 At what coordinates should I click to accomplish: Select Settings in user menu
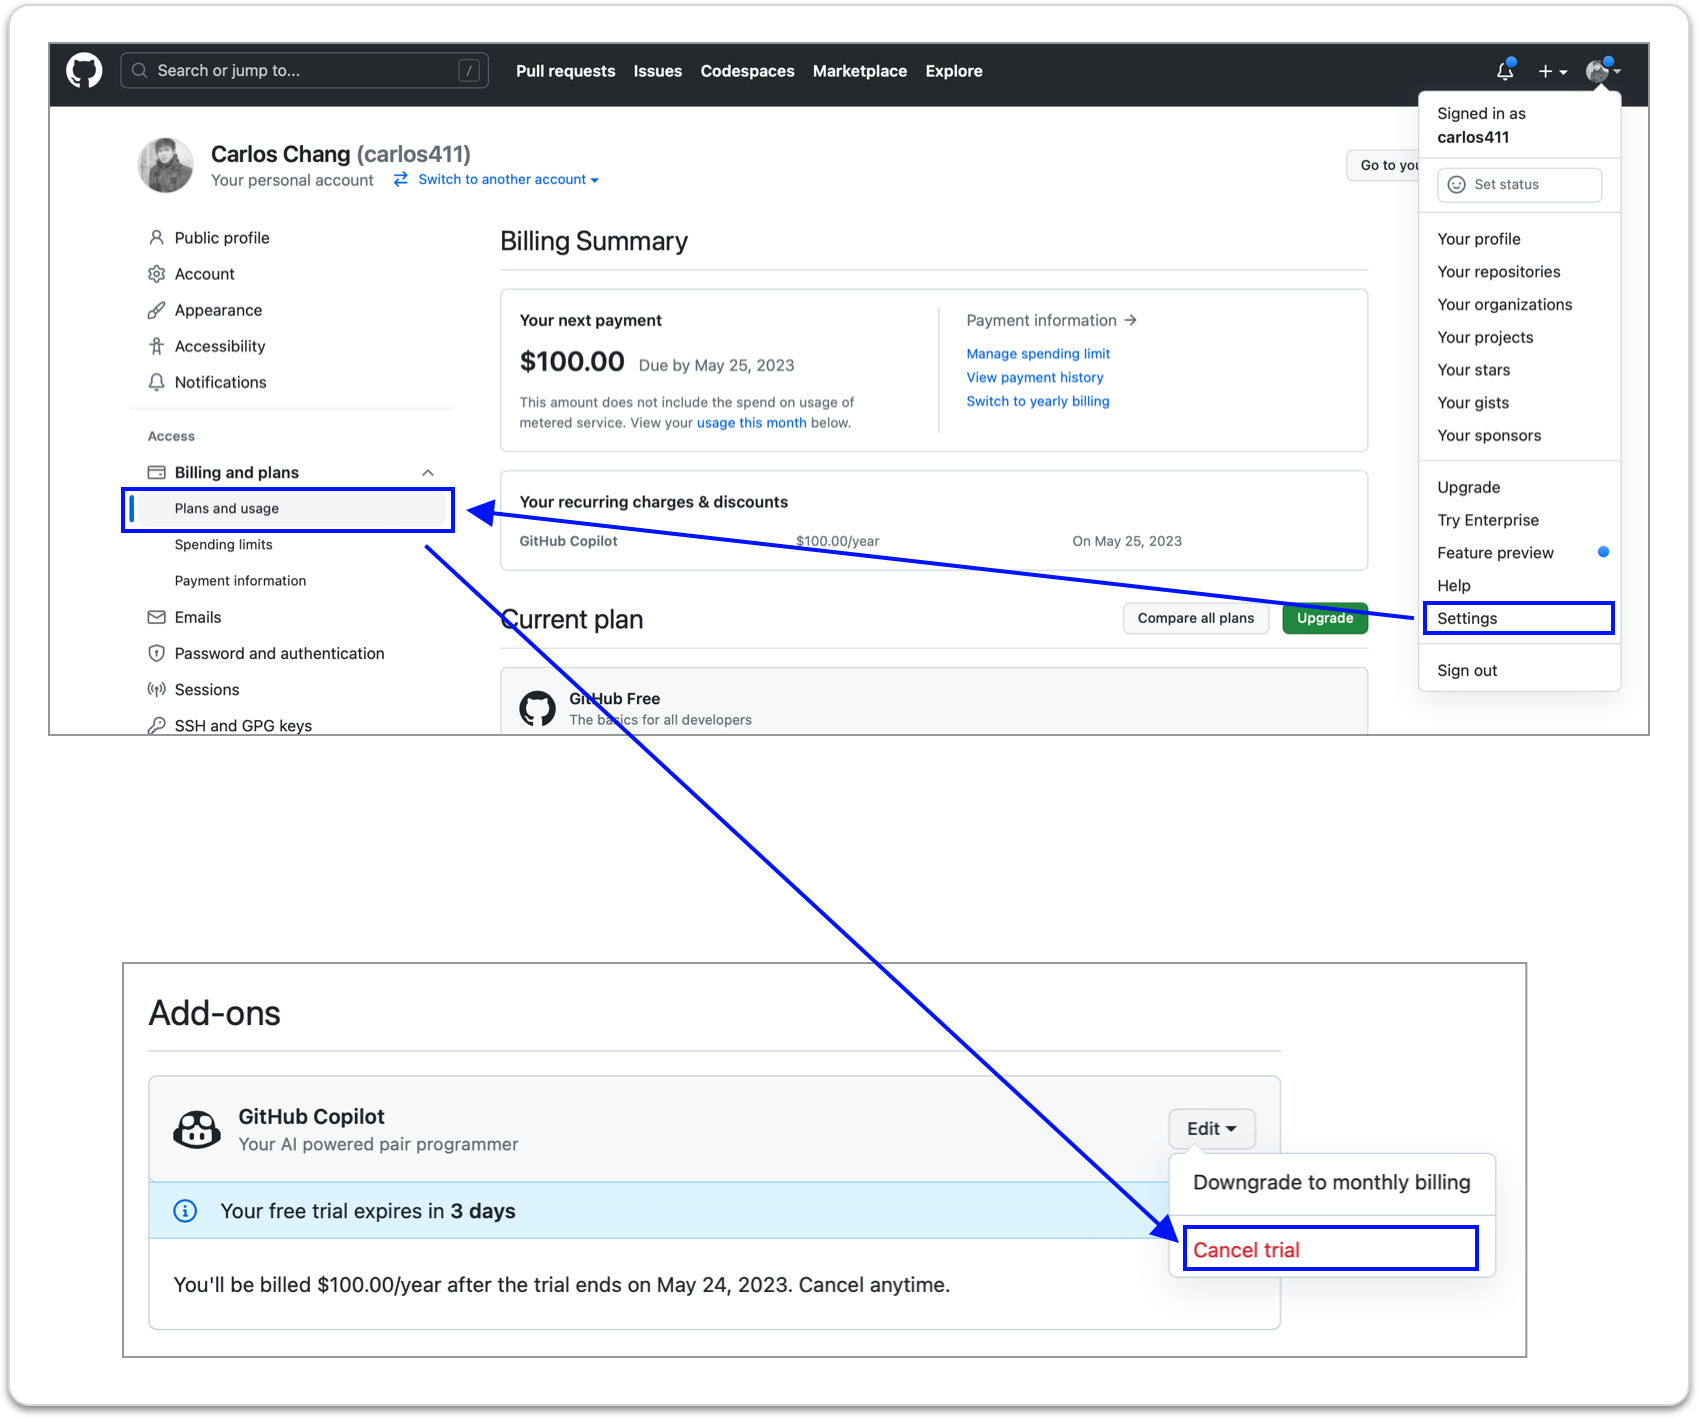point(1519,619)
